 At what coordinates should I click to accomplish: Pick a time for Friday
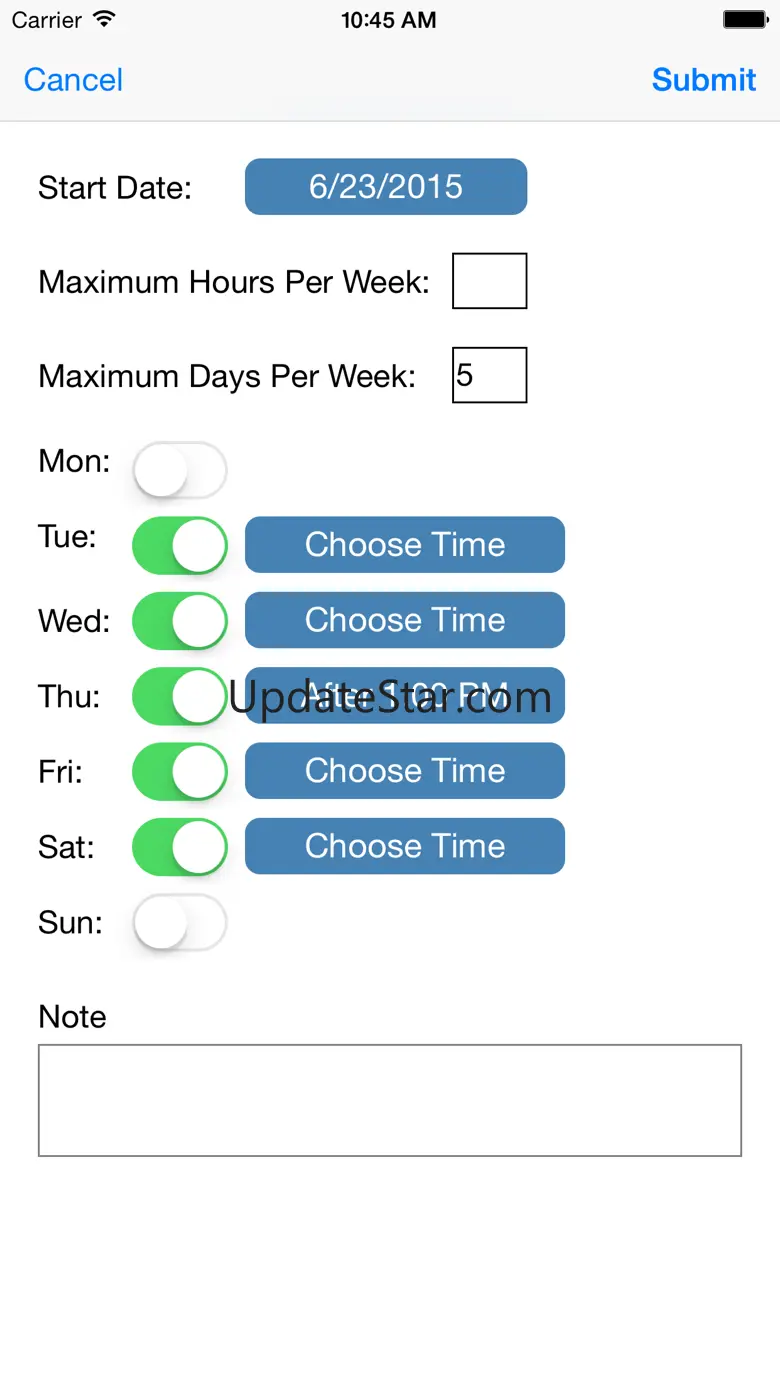[404, 771]
